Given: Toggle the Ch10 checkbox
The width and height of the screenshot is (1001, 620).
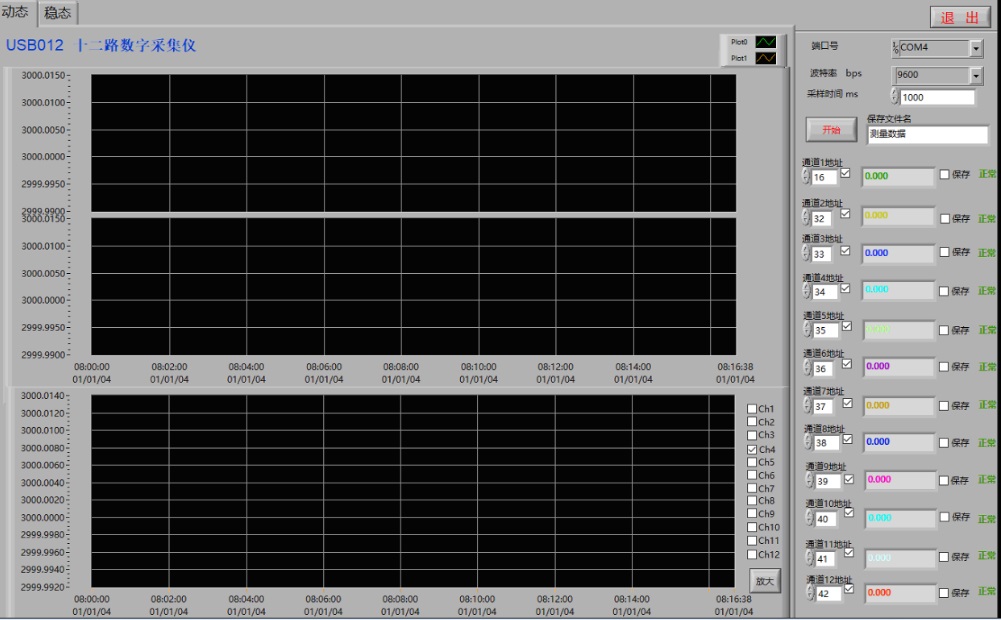Looking at the screenshot, I should point(752,527).
